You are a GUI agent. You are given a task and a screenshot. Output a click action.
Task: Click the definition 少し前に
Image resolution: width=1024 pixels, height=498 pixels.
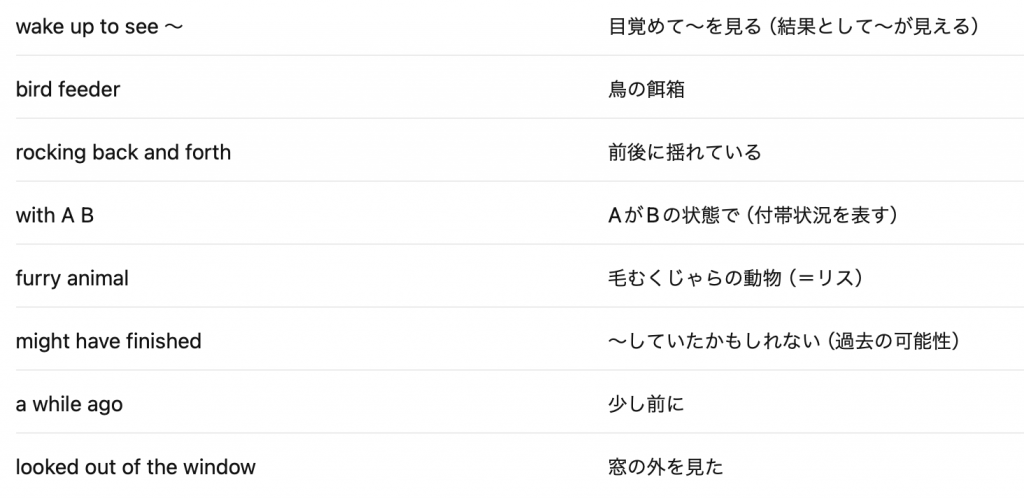pyautogui.click(x=647, y=405)
